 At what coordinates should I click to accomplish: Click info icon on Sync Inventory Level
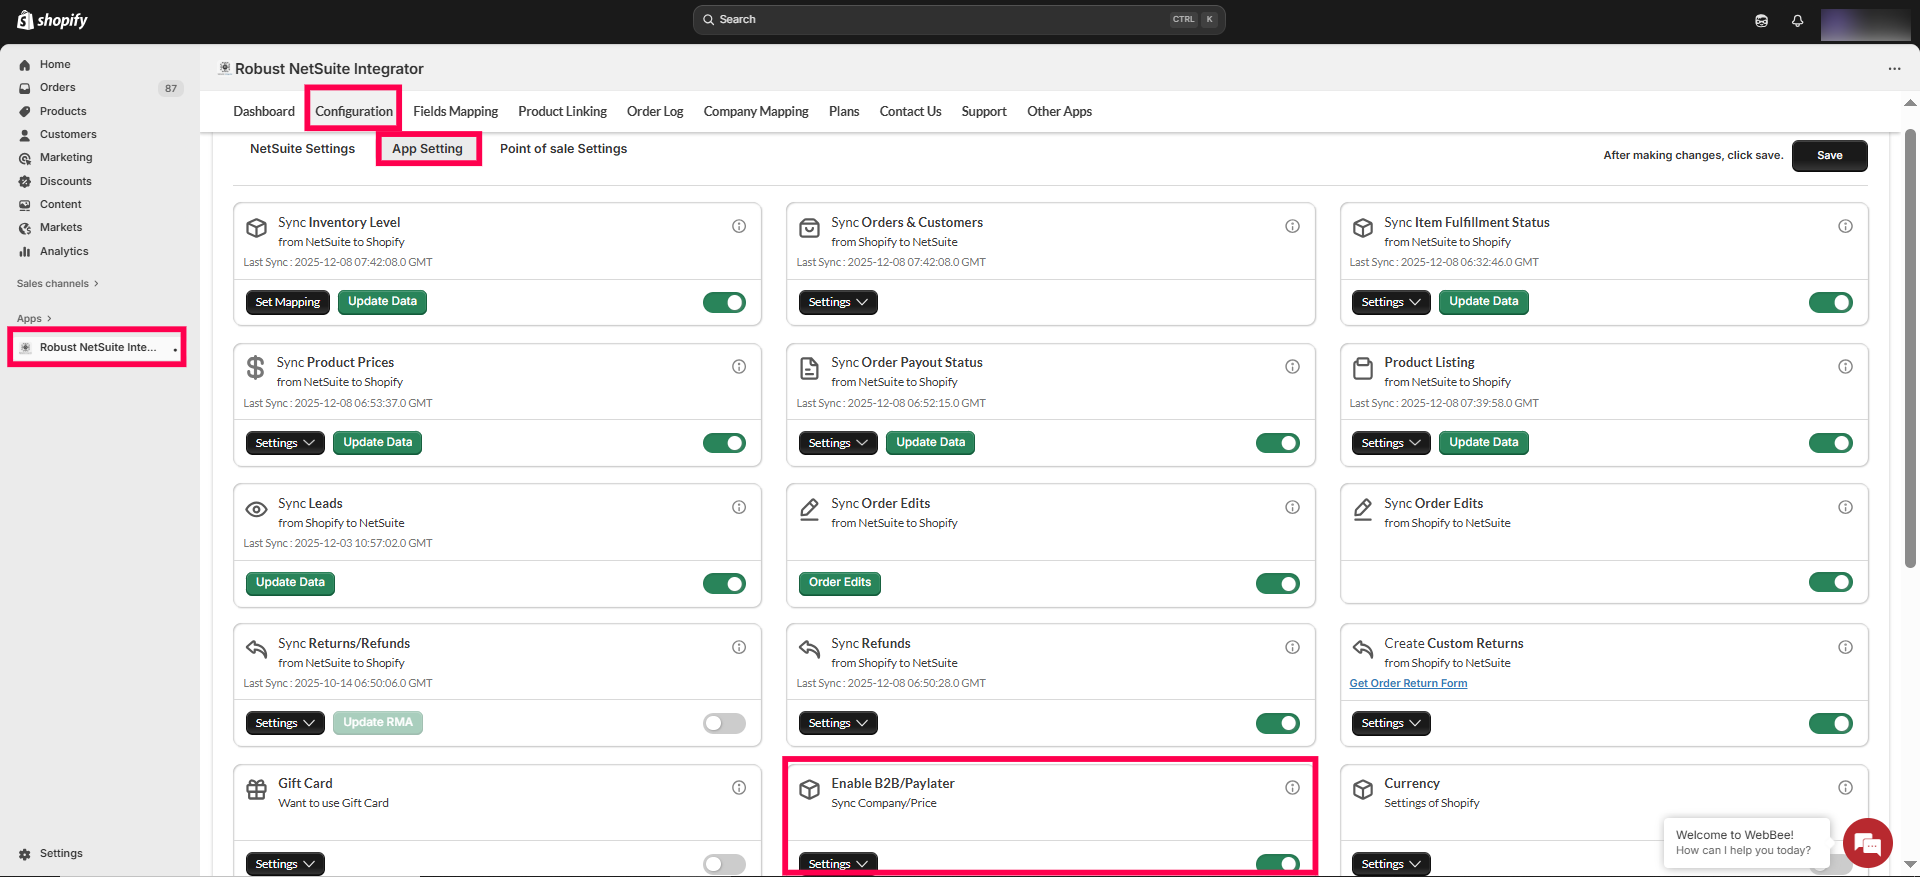point(739,226)
